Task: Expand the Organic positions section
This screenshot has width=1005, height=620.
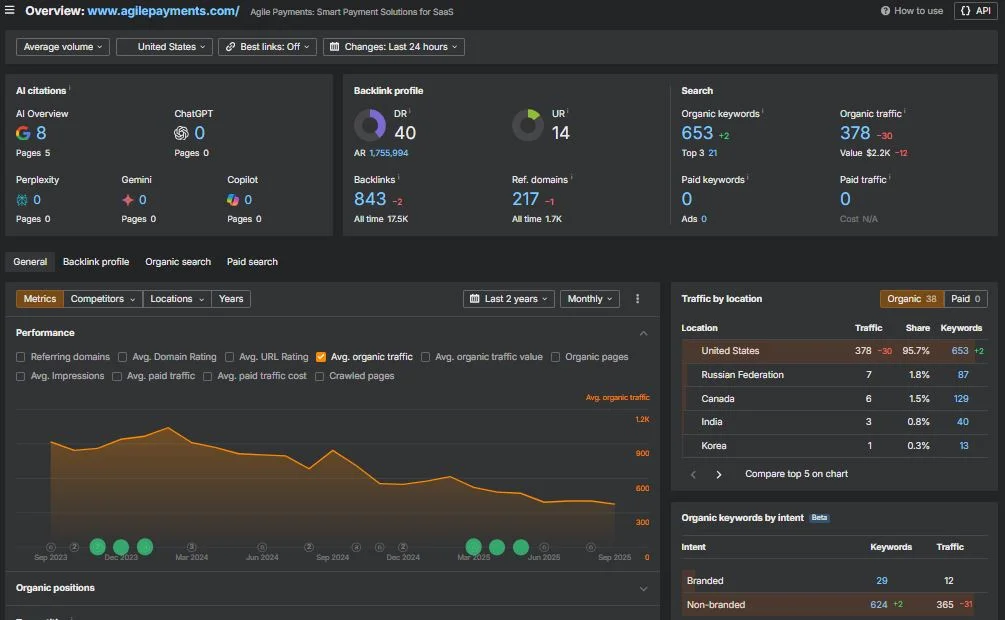Action: click(x=644, y=589)
